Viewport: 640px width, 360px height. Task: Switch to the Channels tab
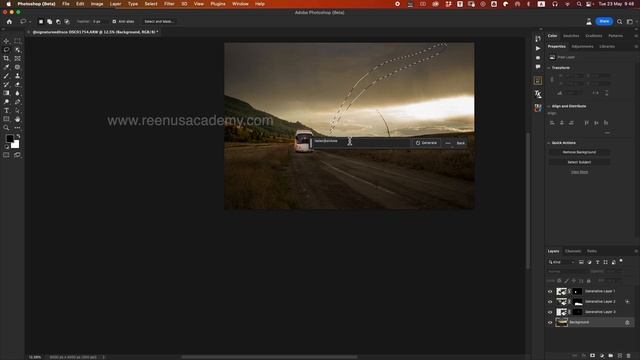click(573, 251)
